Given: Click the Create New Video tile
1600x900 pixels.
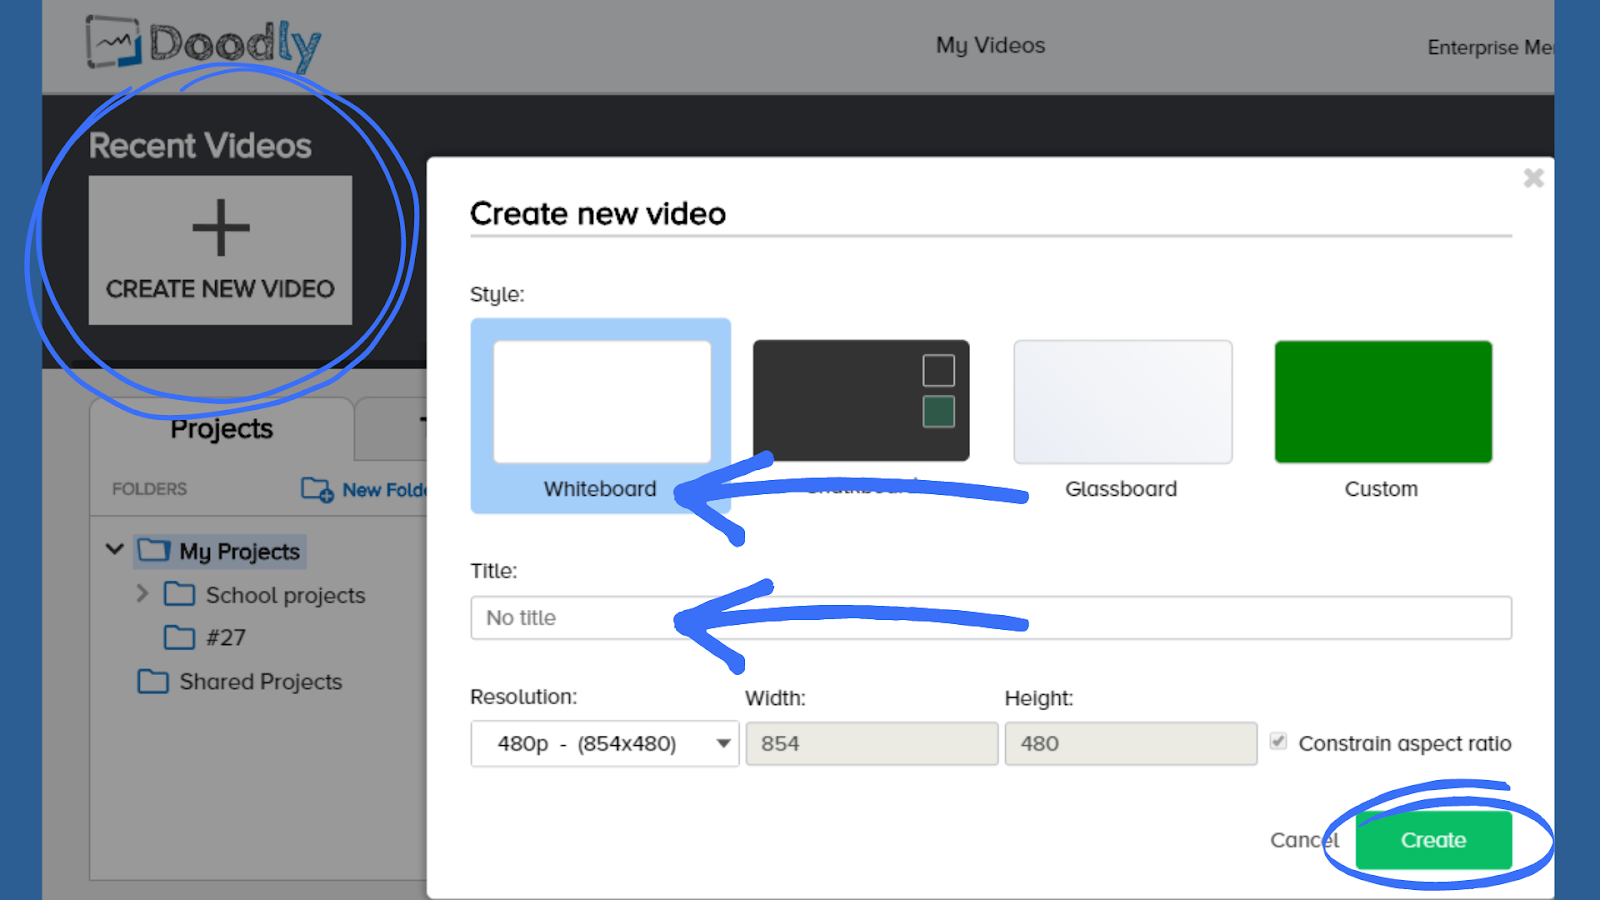Looking at the screenshot, I should 220,250.
